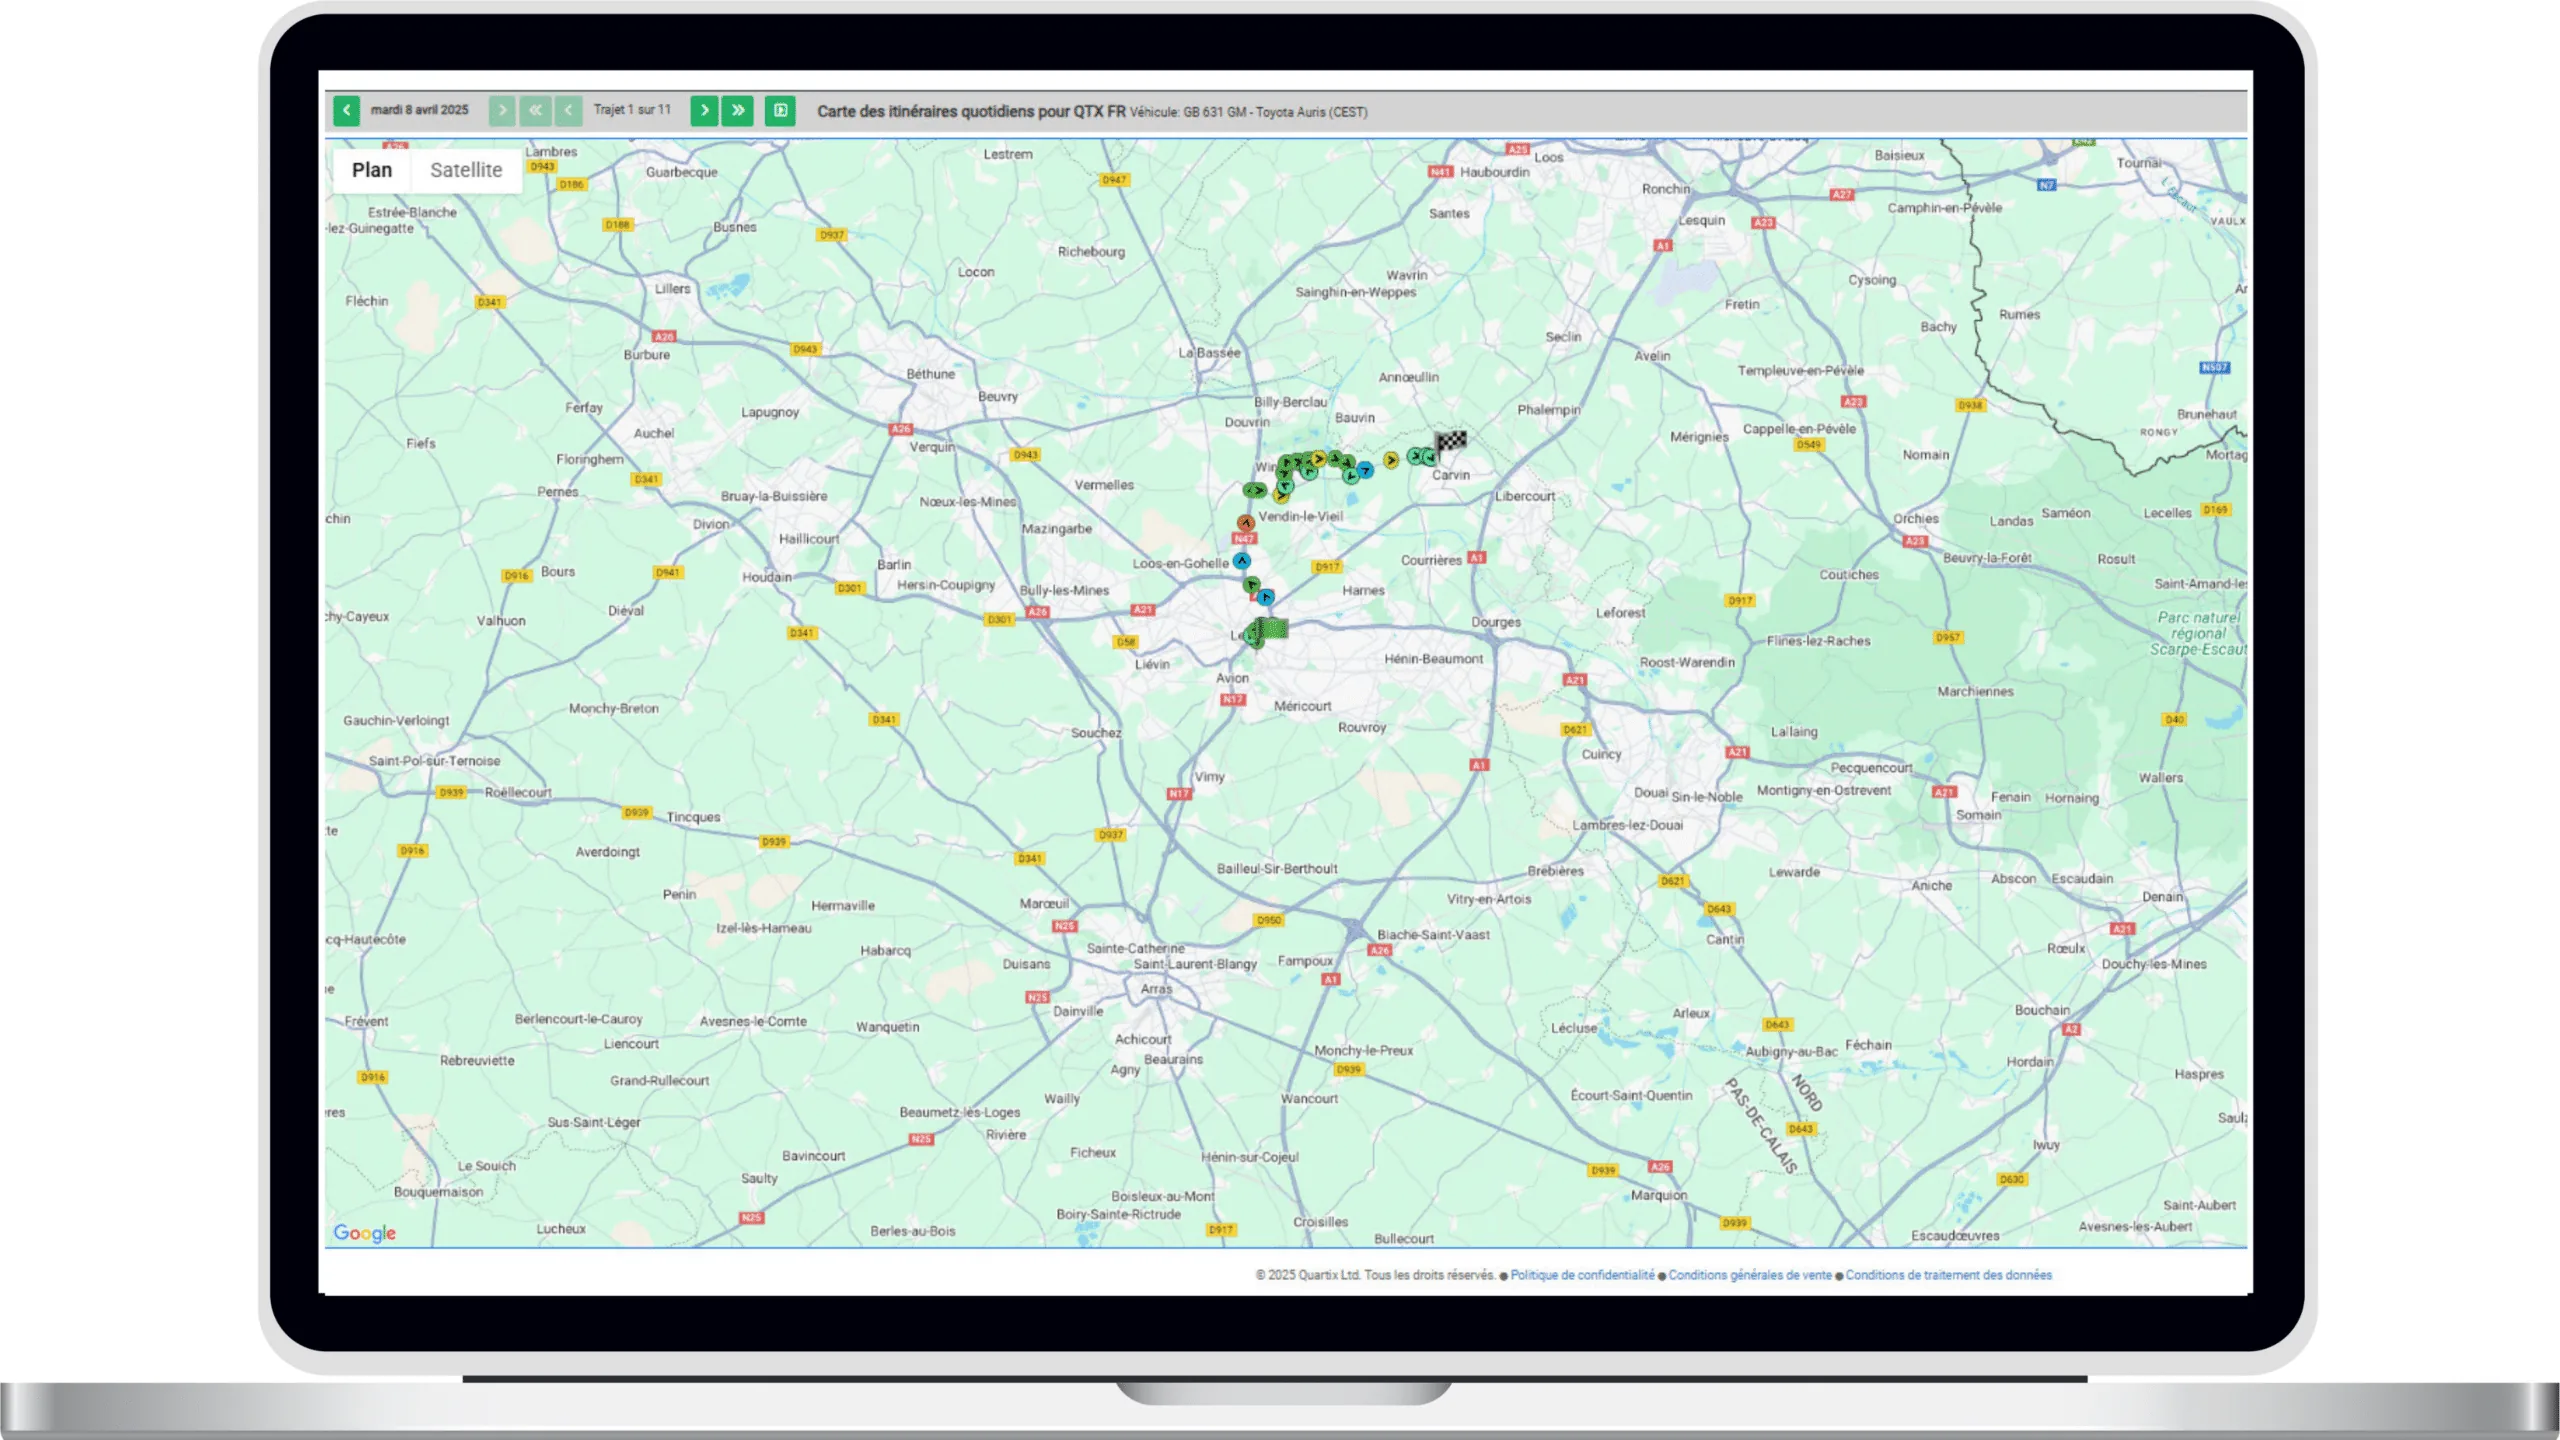The height and width of the screenshot is (1440, 2560).
Task: Open Politique de confidentialité link
Action: pyautogui.click(x=1582, y=1275)
